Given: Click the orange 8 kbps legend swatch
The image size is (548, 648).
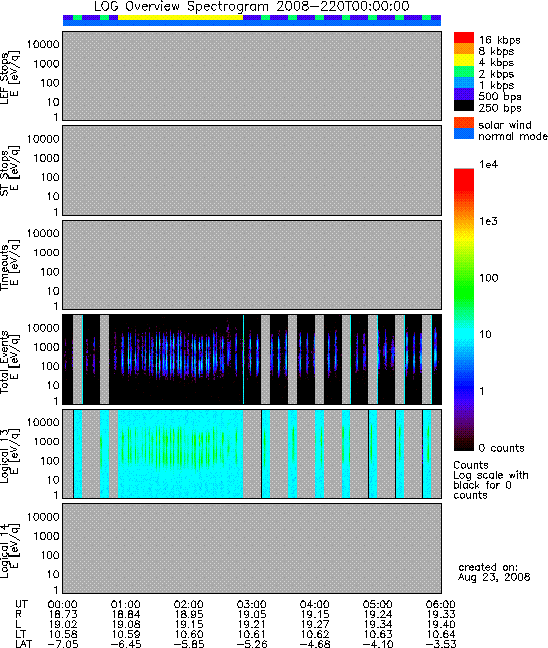Looking at the screenshot, I should tap(464, 49).
